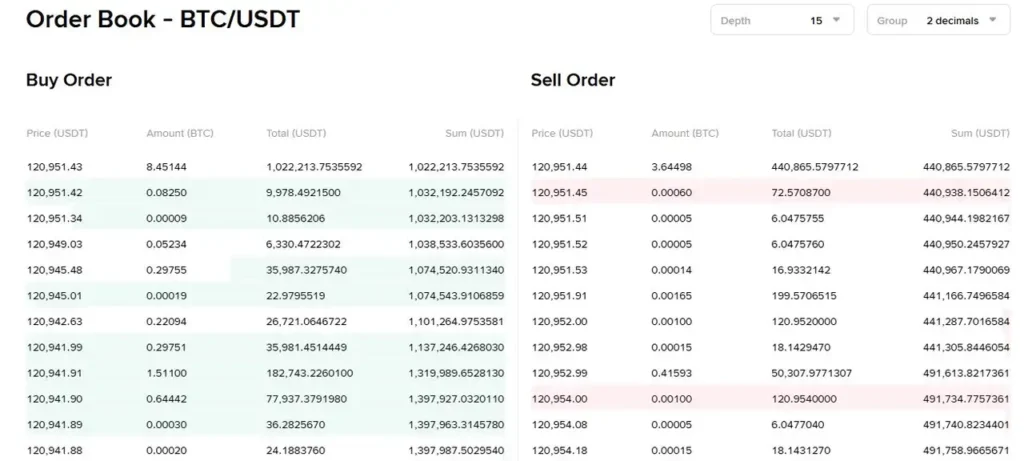
Task: Choose the highlighted sell price 120,954.00
Action: point(560,399)
